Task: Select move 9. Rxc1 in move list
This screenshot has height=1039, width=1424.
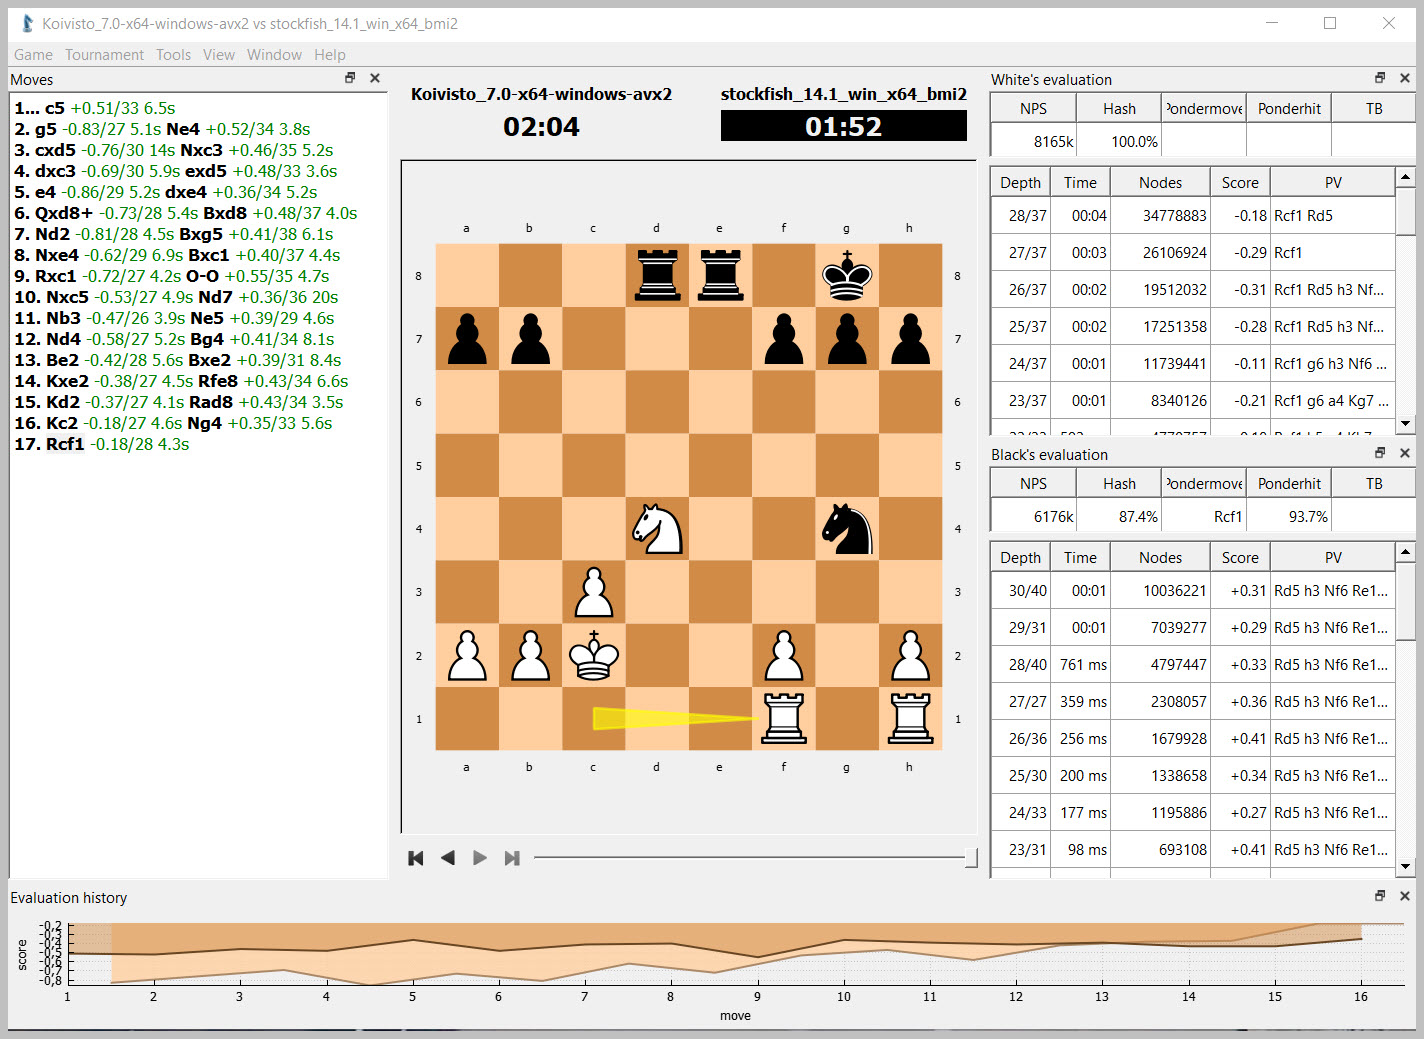Action: [45, 276]
